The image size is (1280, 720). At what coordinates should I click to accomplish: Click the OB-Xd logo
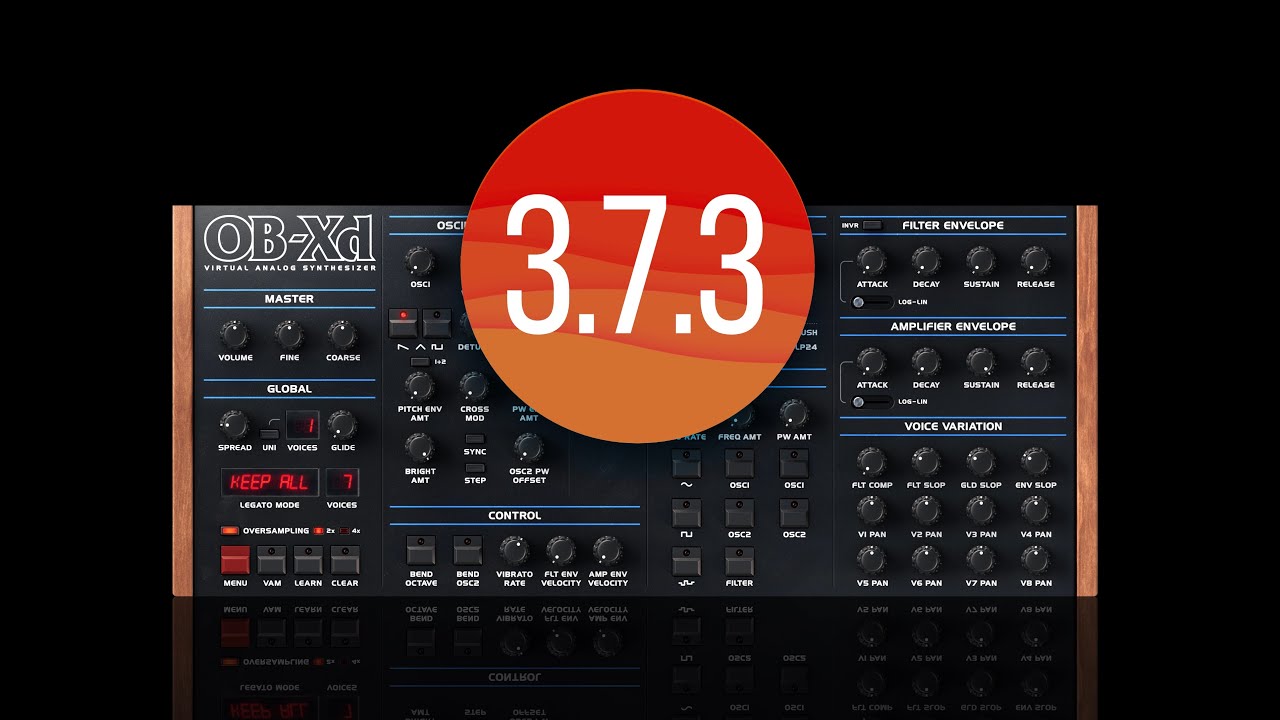pos(289,241)
